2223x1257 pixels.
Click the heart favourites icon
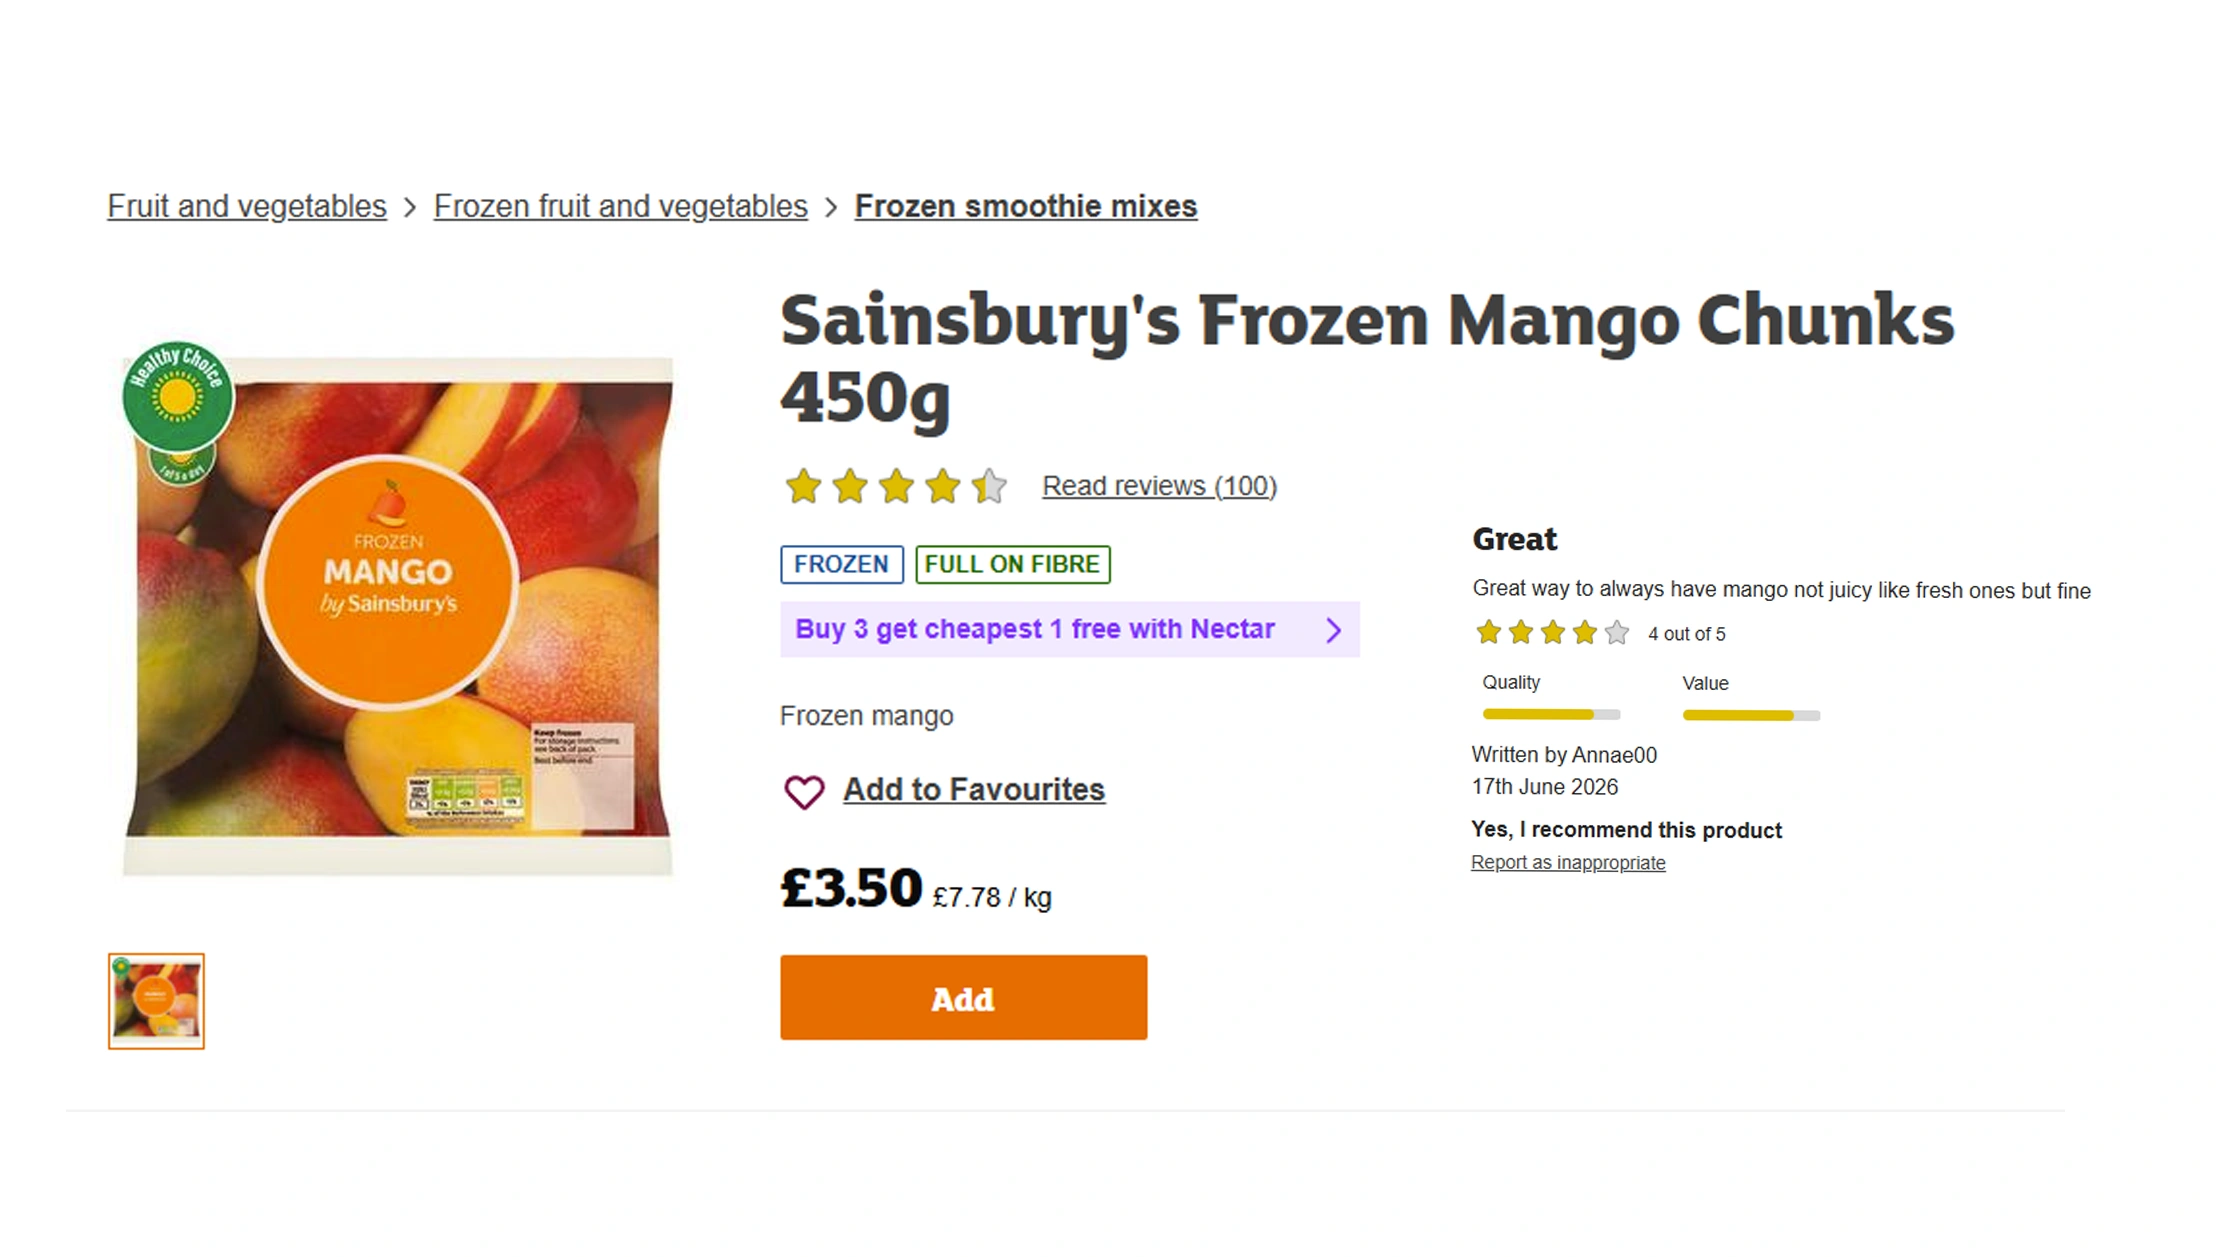[x=804, y=792]
